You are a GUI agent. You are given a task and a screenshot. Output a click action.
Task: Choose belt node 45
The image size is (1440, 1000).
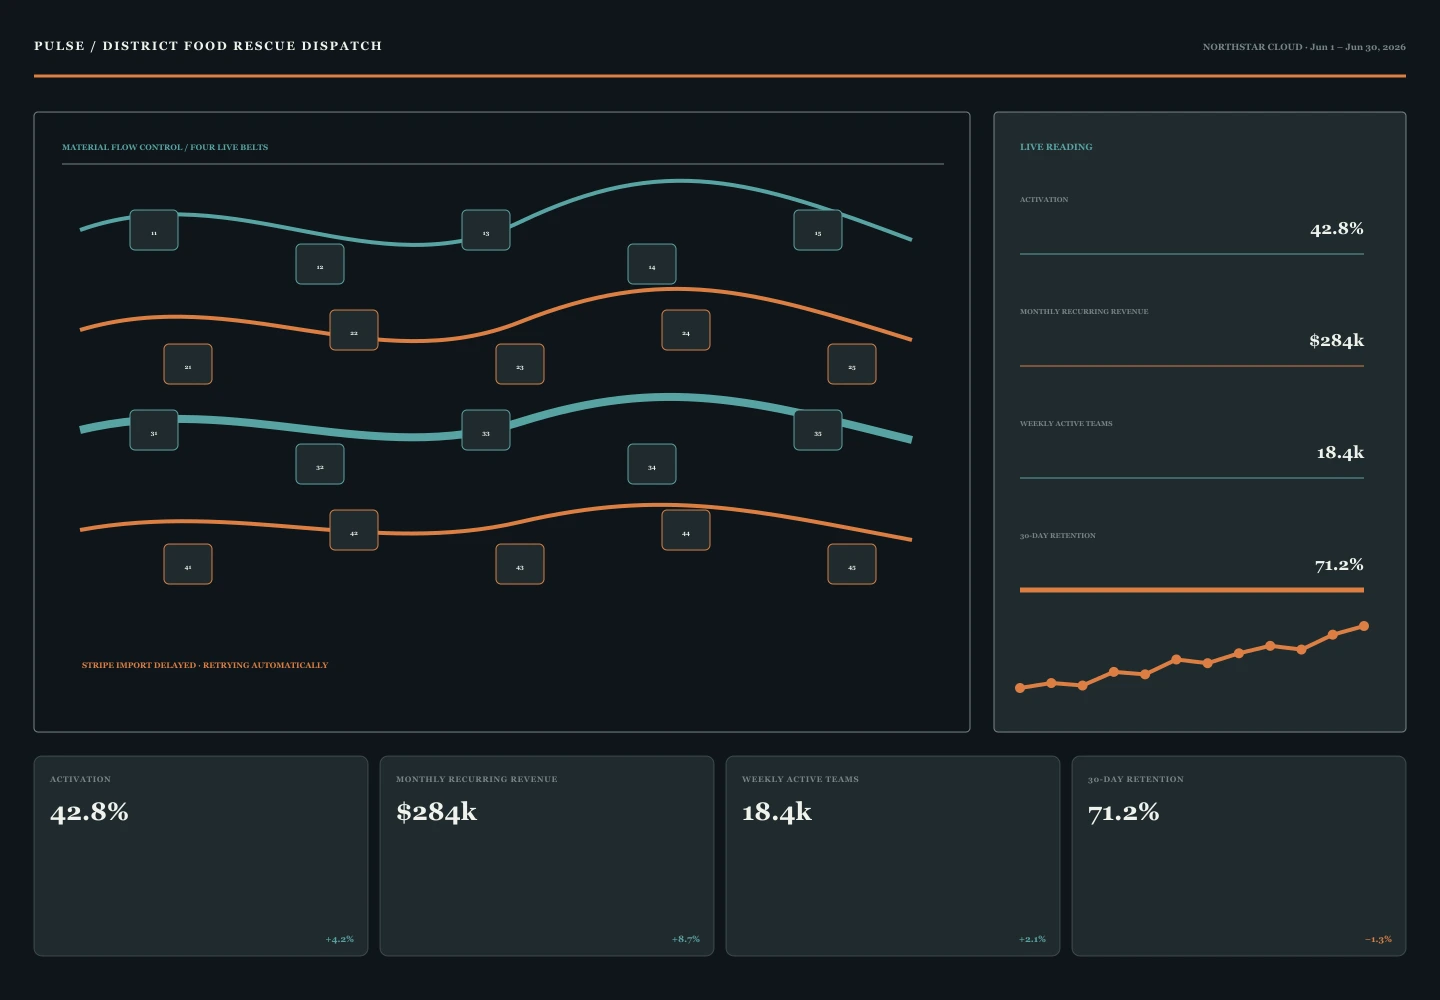tap(852, 564)
